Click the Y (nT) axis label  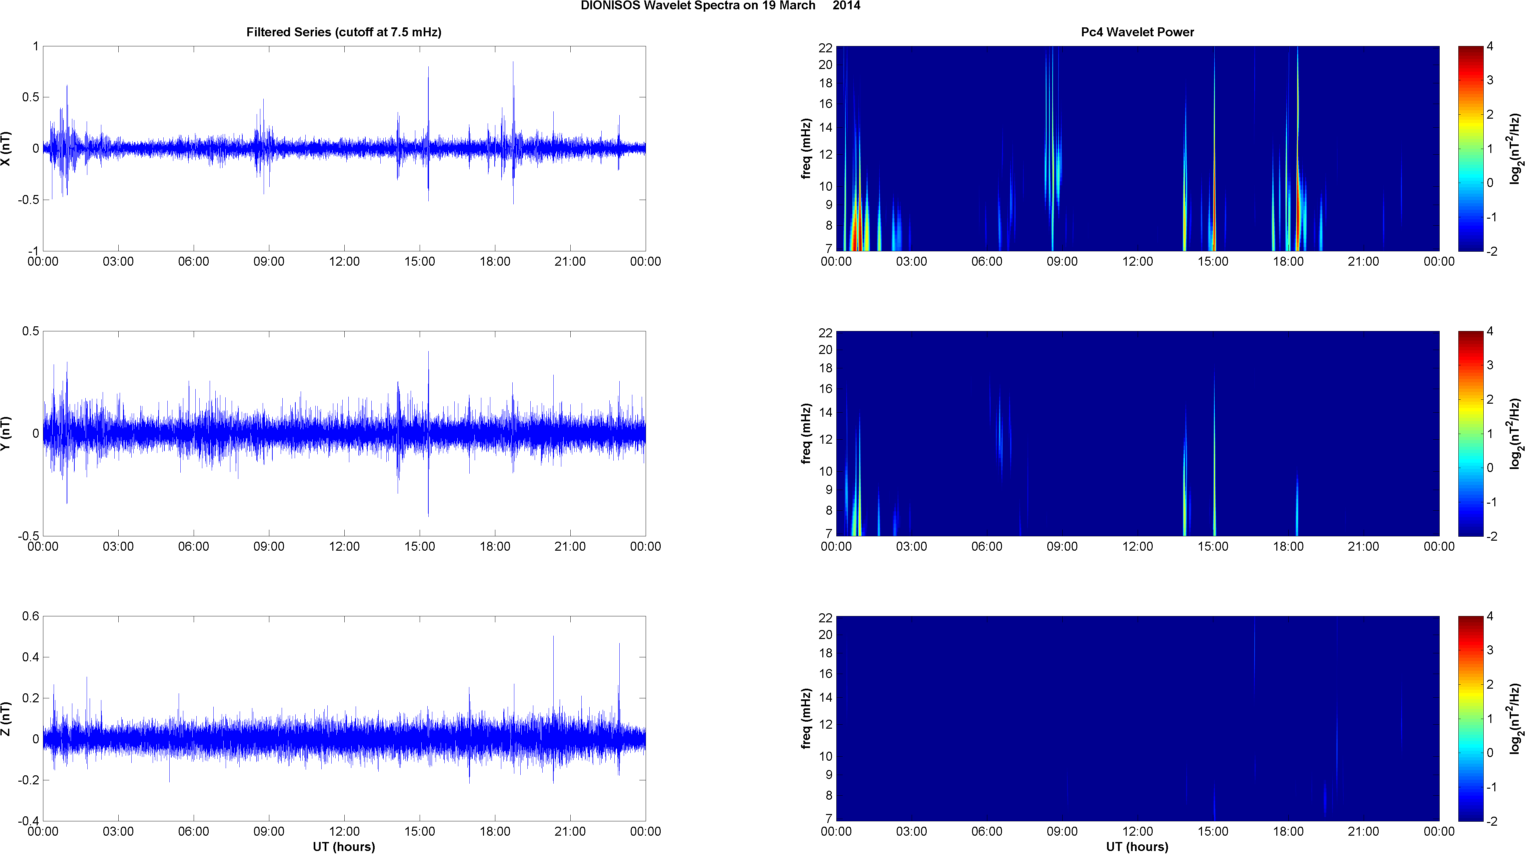pos(7,433)
